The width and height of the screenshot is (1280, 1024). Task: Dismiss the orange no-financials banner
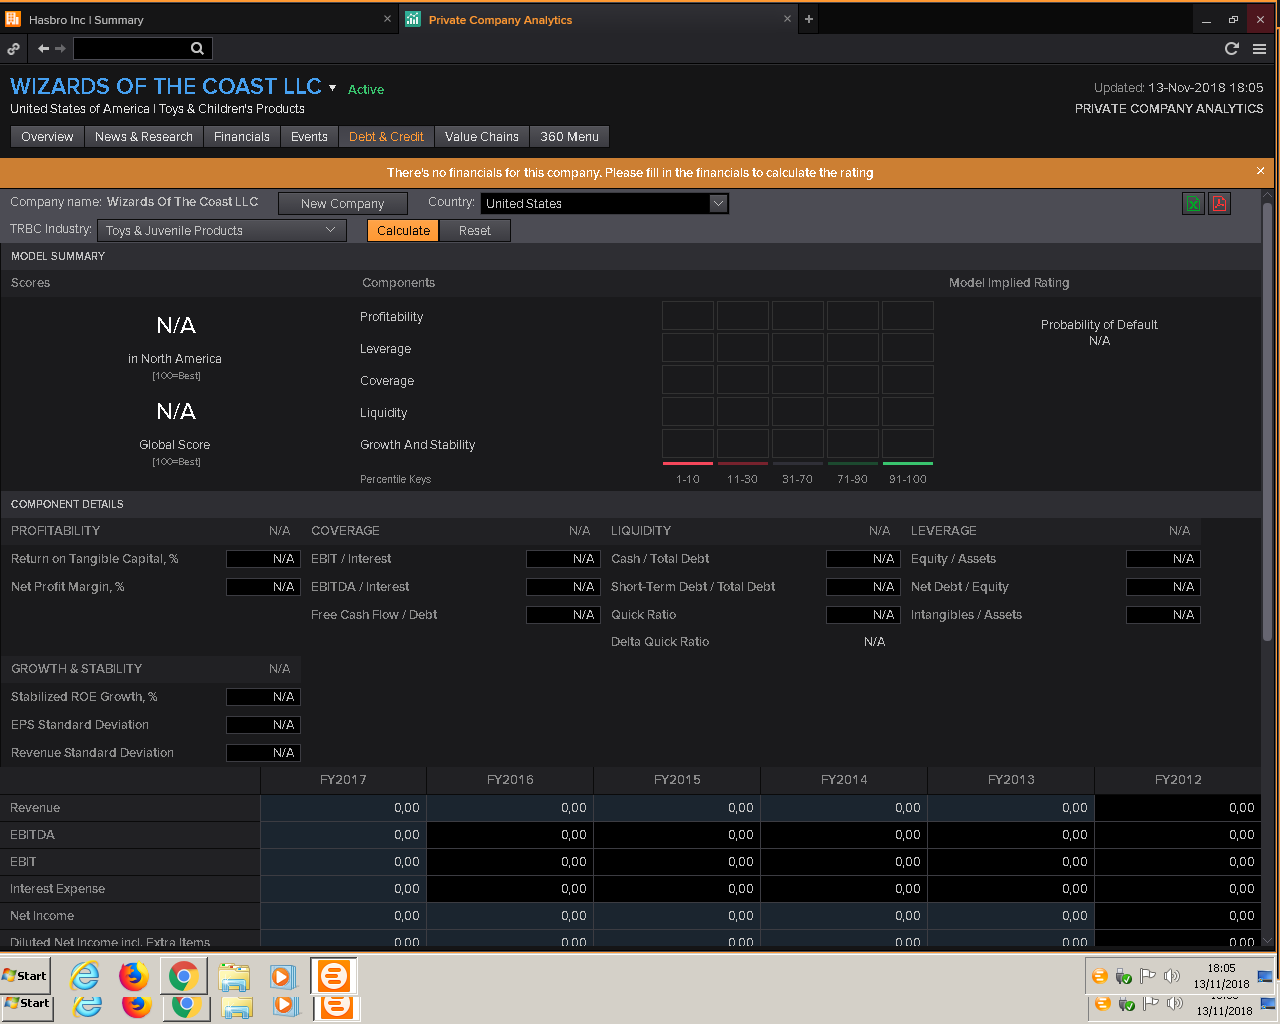(1260, 171)
